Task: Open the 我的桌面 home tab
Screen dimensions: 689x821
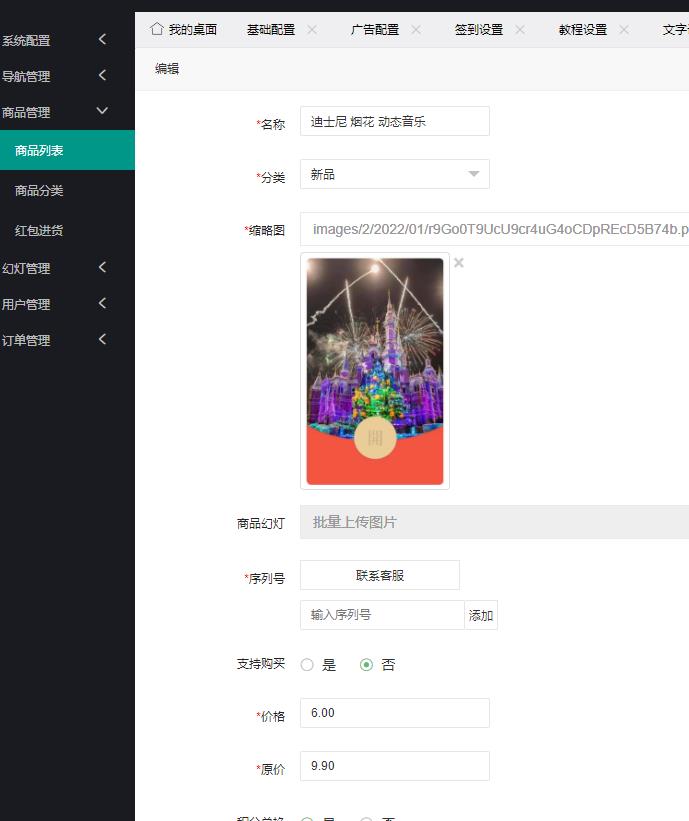Action: (184, 30)
